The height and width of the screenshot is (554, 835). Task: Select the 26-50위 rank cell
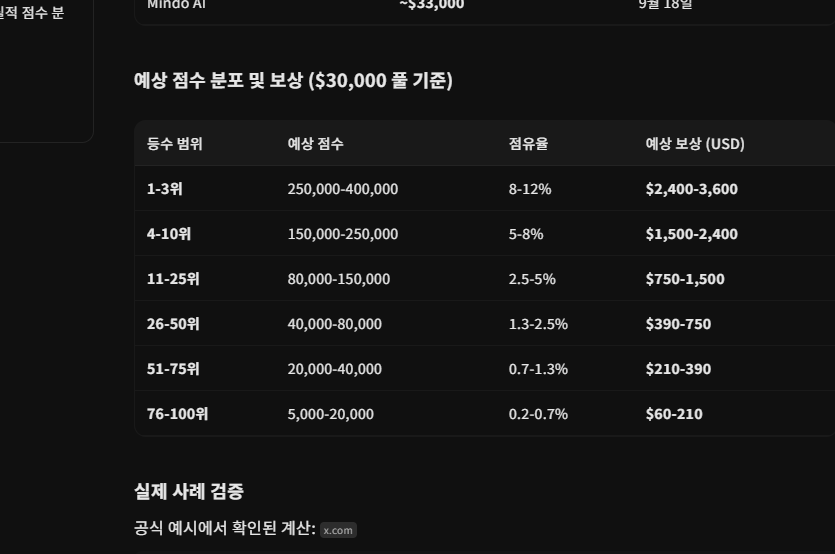(x=173, y=324)
